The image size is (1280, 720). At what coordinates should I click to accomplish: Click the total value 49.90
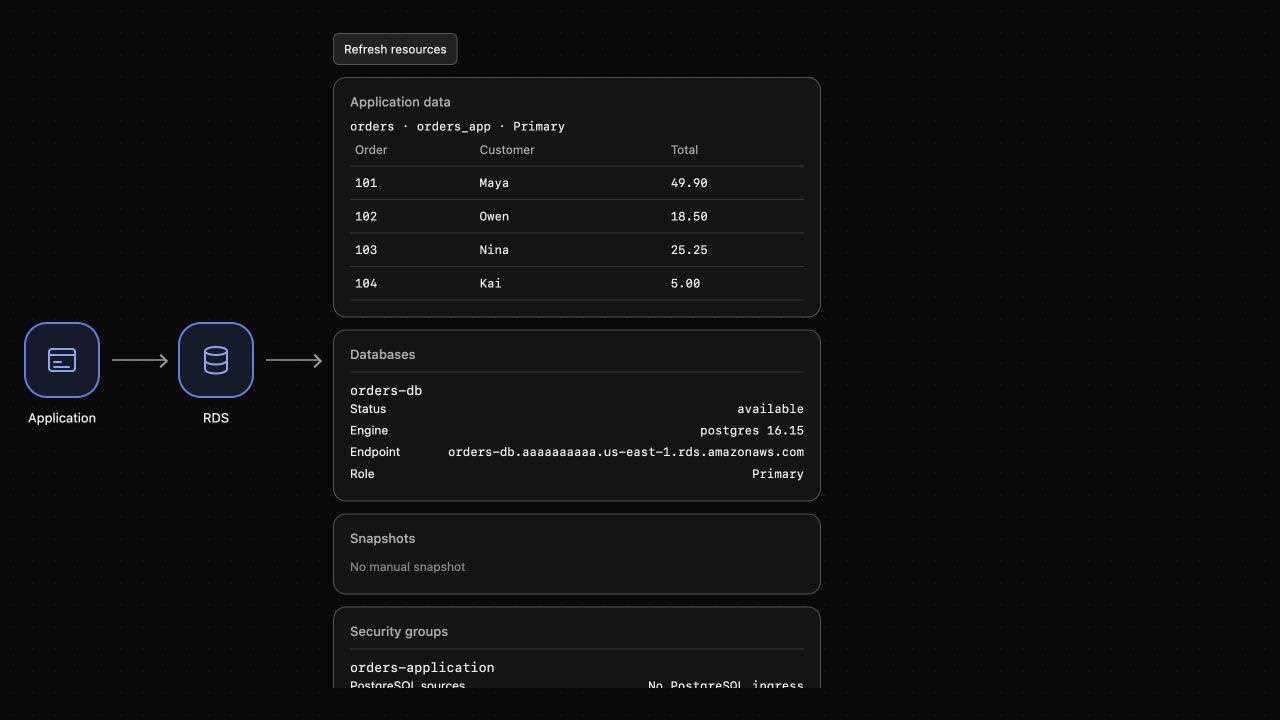689,183
